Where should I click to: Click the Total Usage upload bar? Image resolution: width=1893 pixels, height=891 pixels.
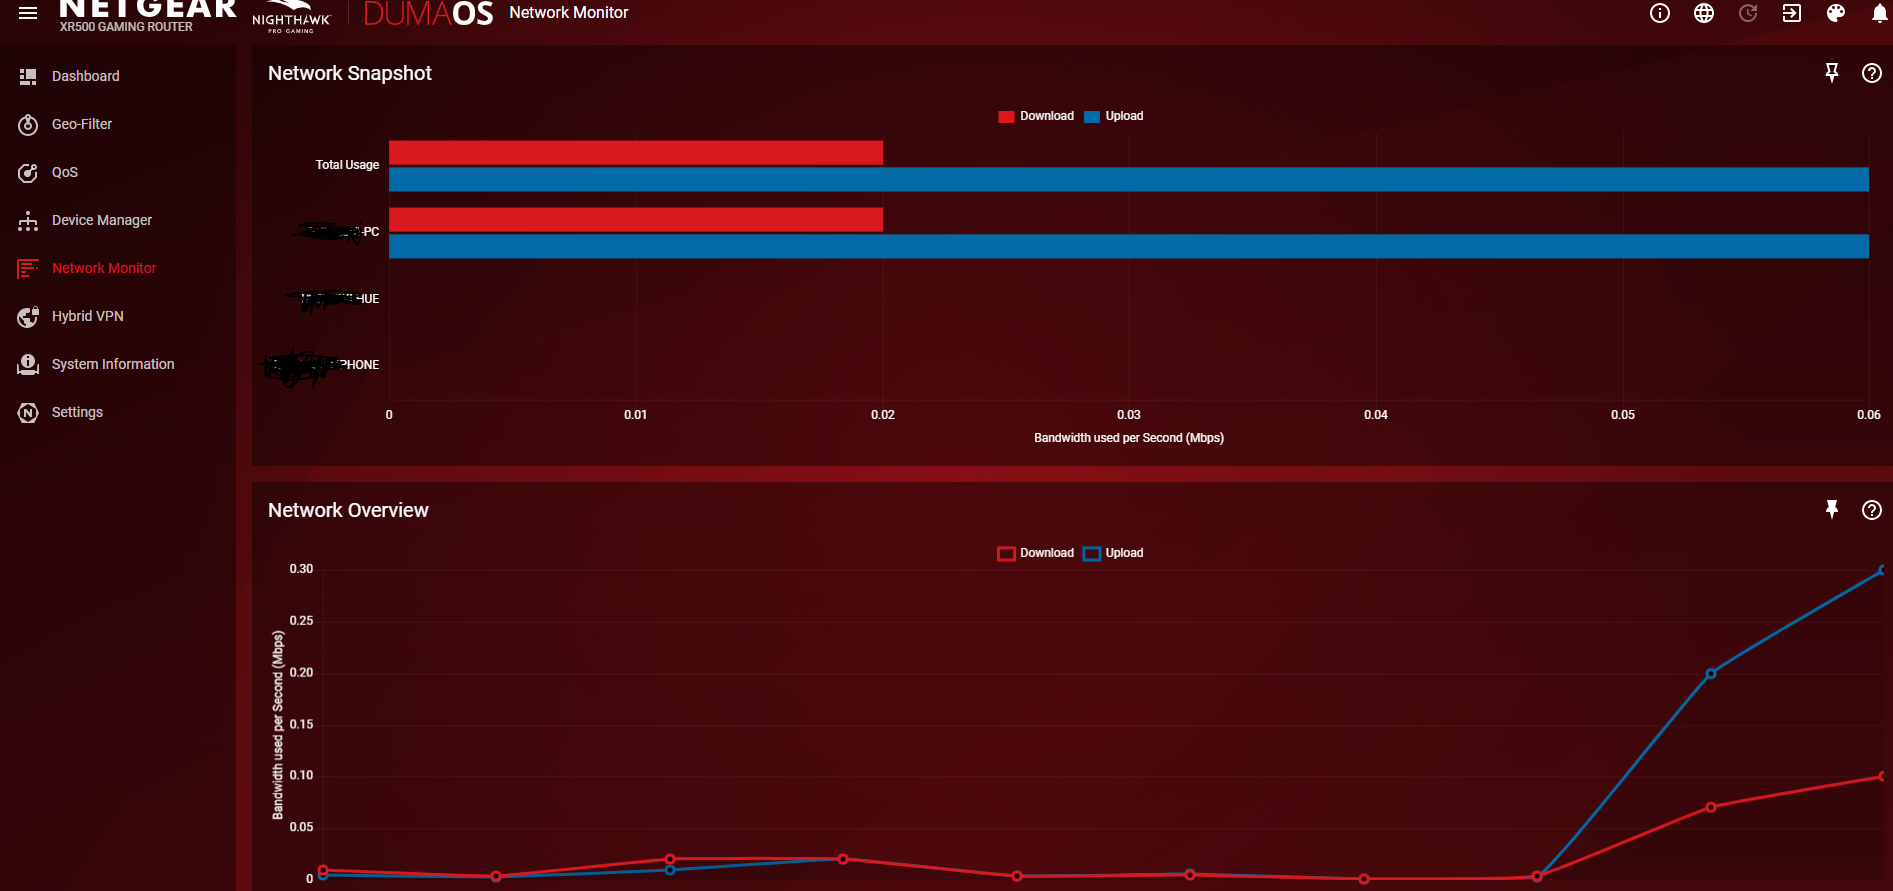click(x=1128, y=179)
